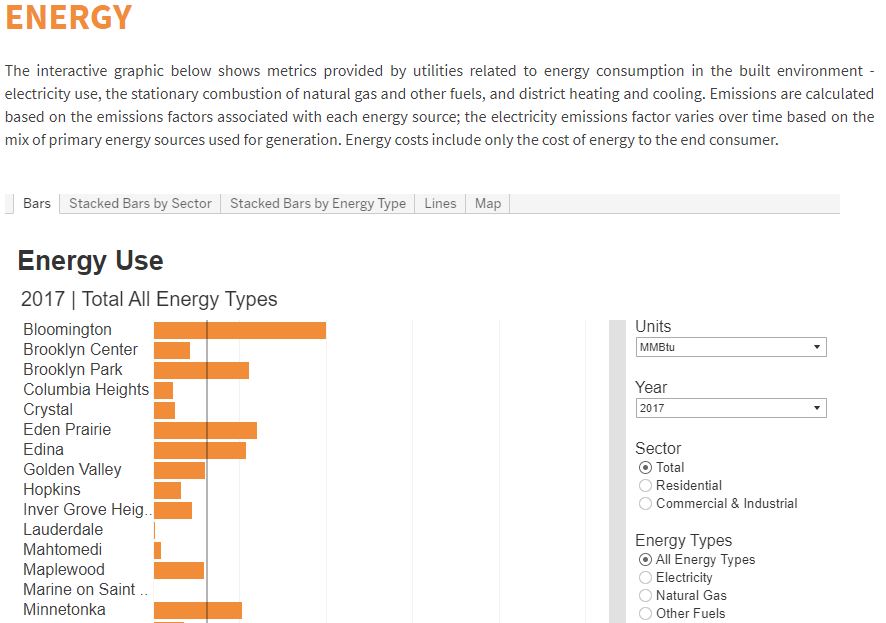
Task: Select the Residential sector radio button
Action: point(644,484)
